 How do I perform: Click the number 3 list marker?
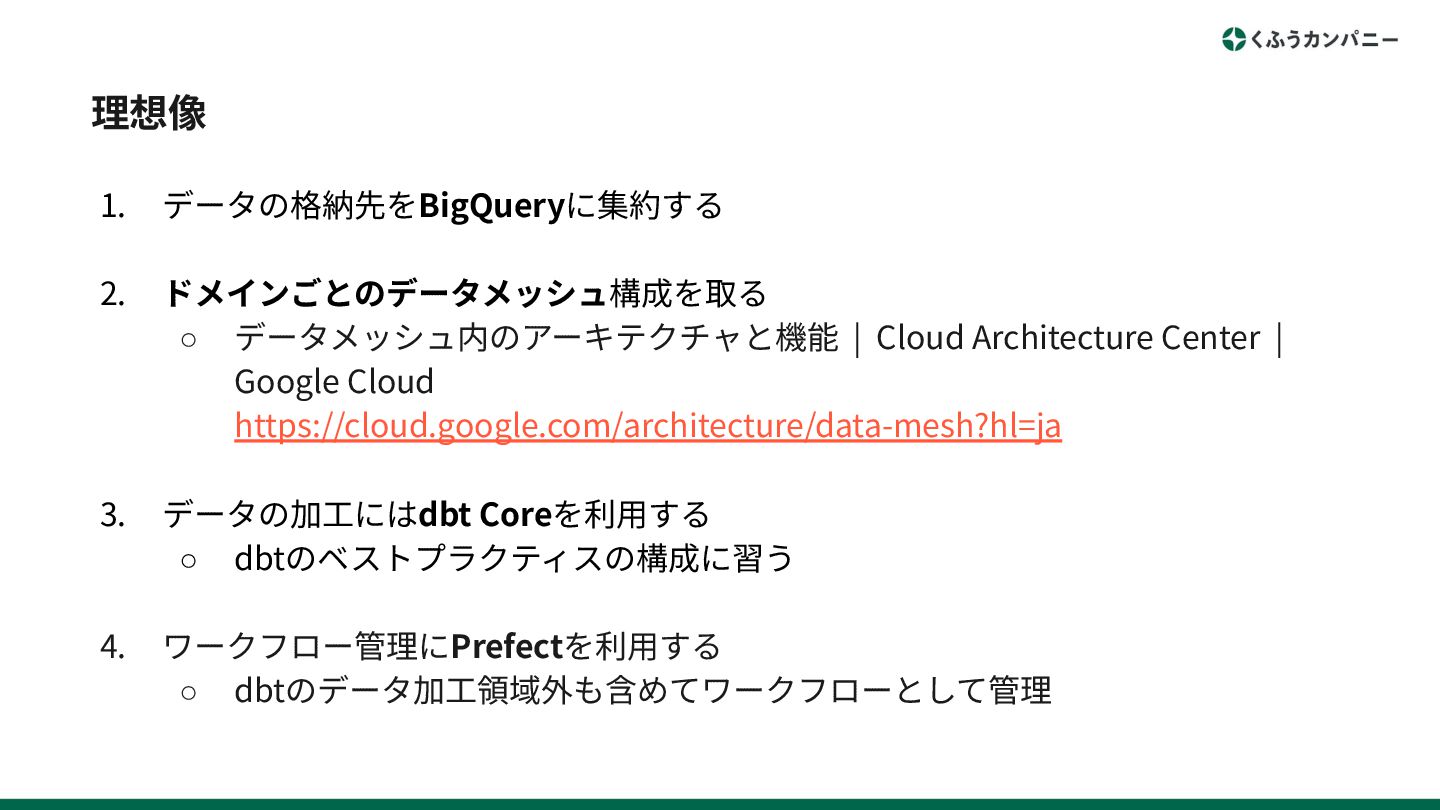point(113,515)
